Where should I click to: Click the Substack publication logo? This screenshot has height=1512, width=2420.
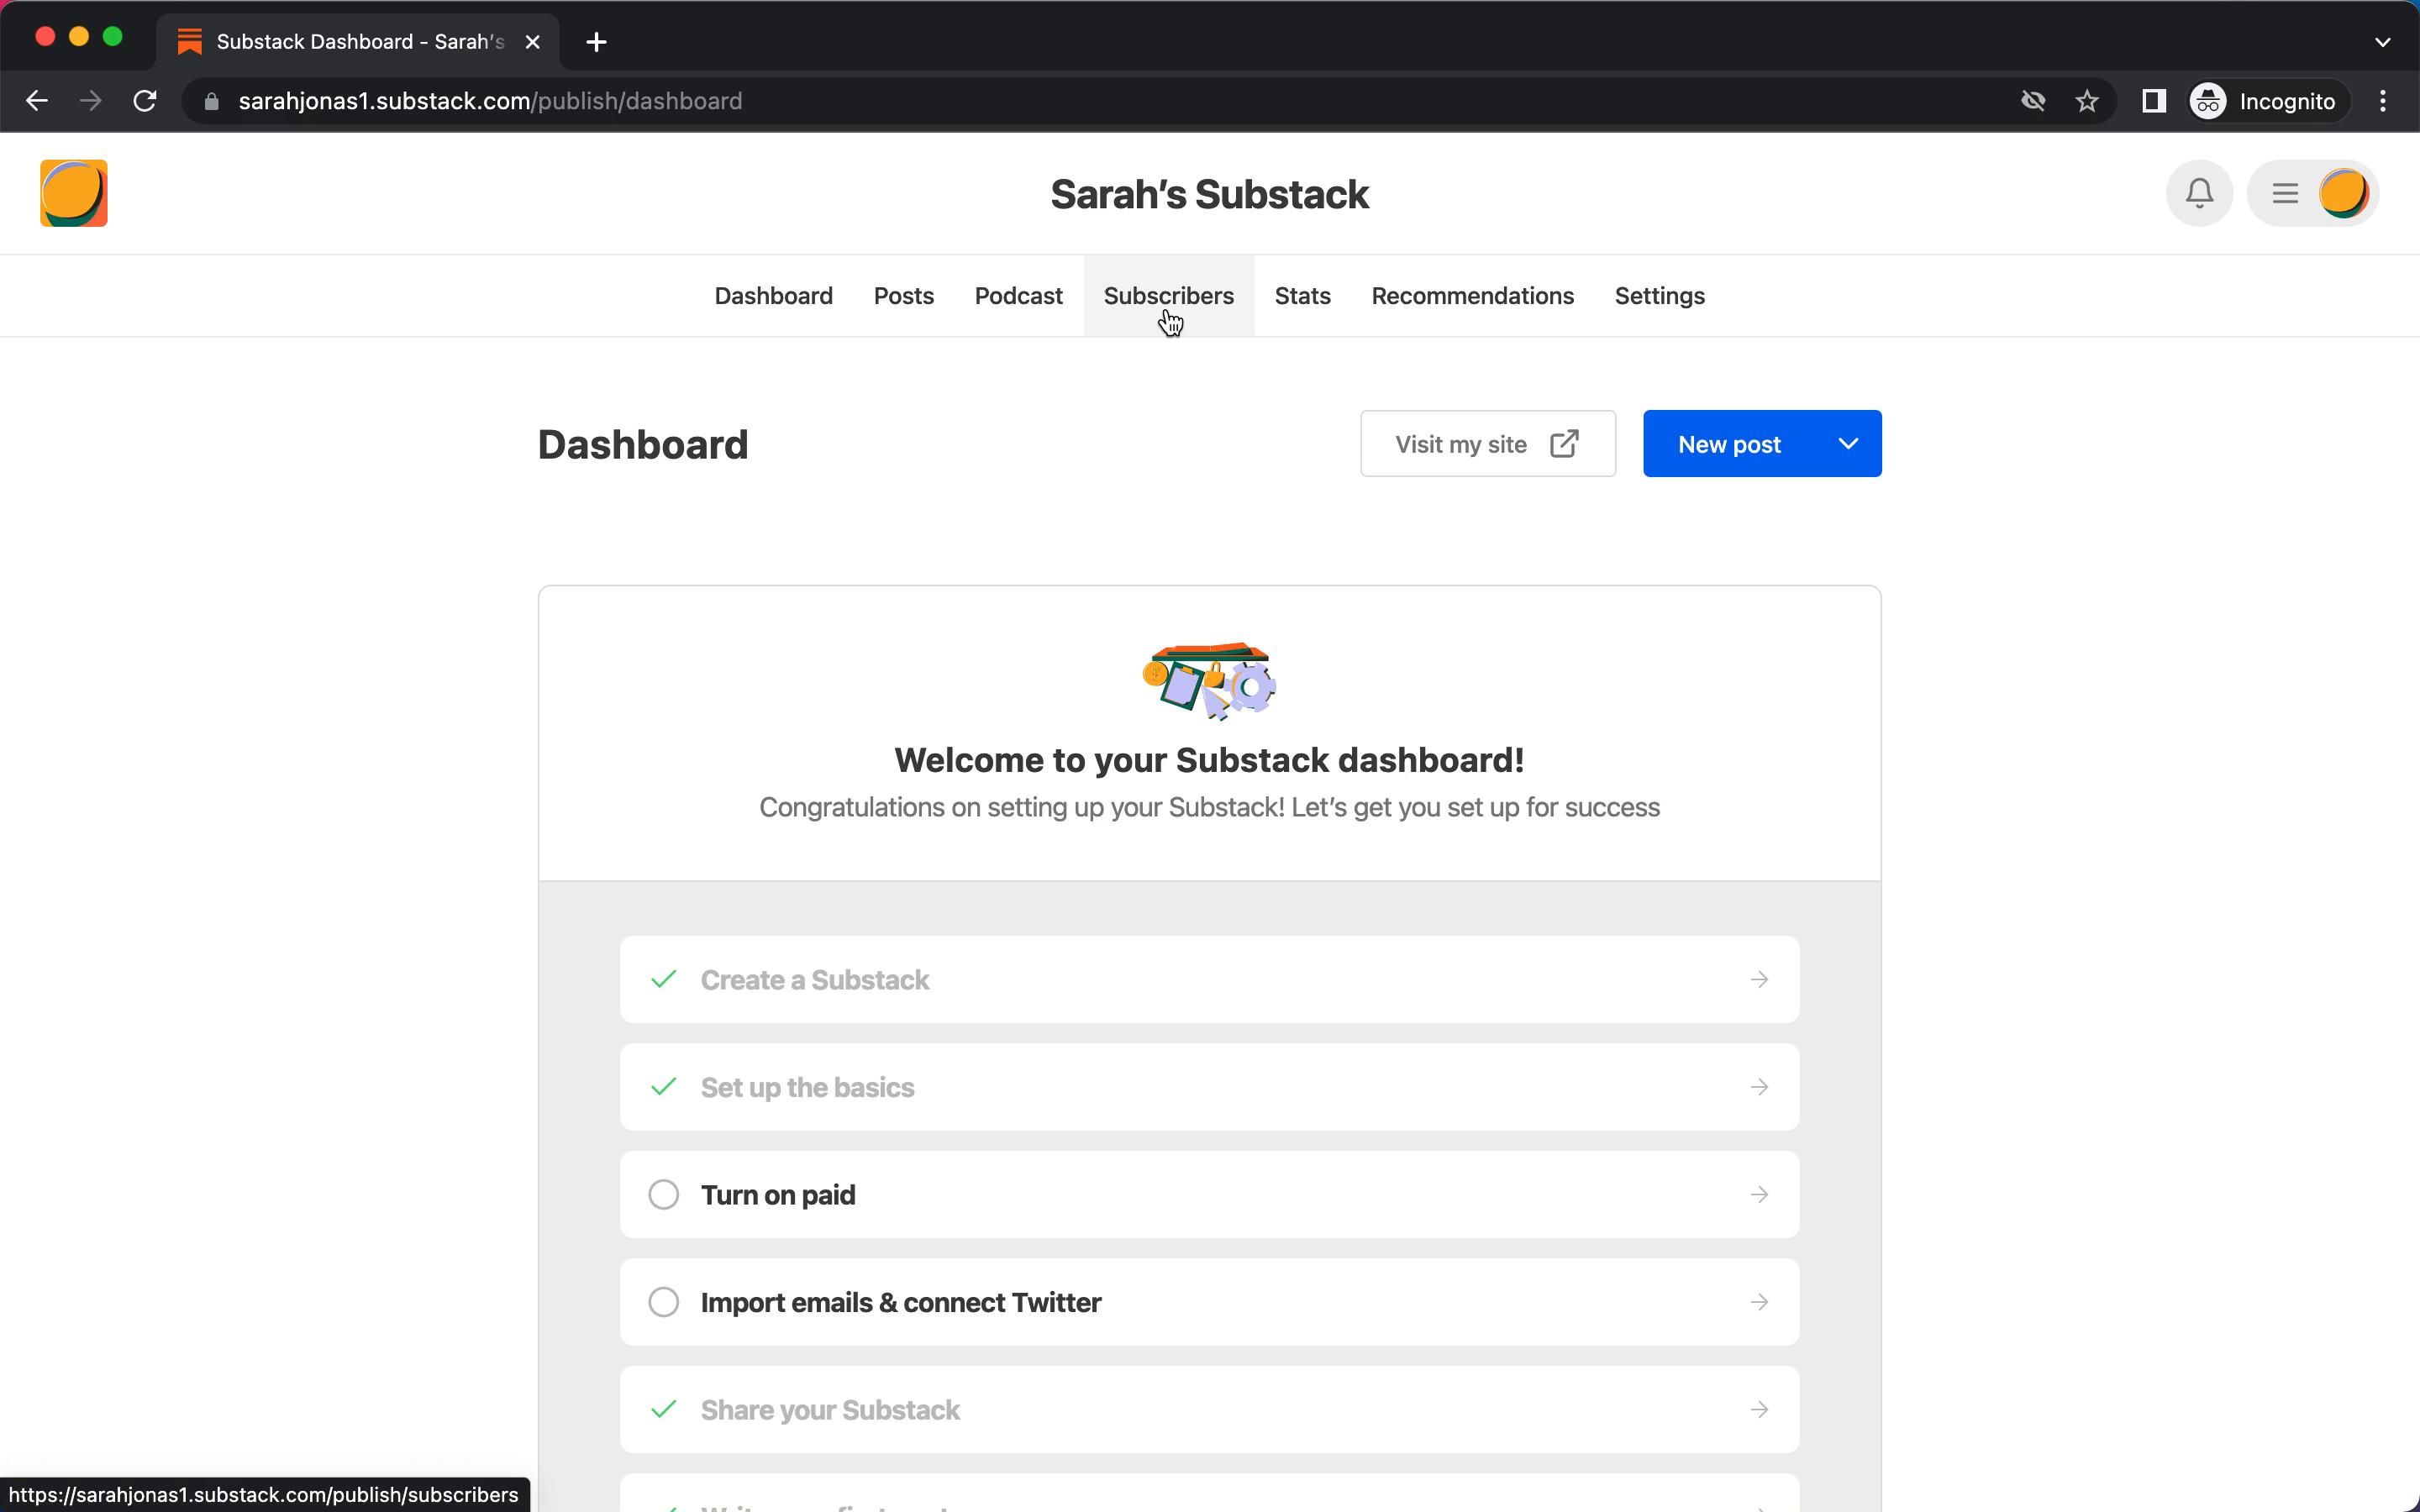coord(74,193)
